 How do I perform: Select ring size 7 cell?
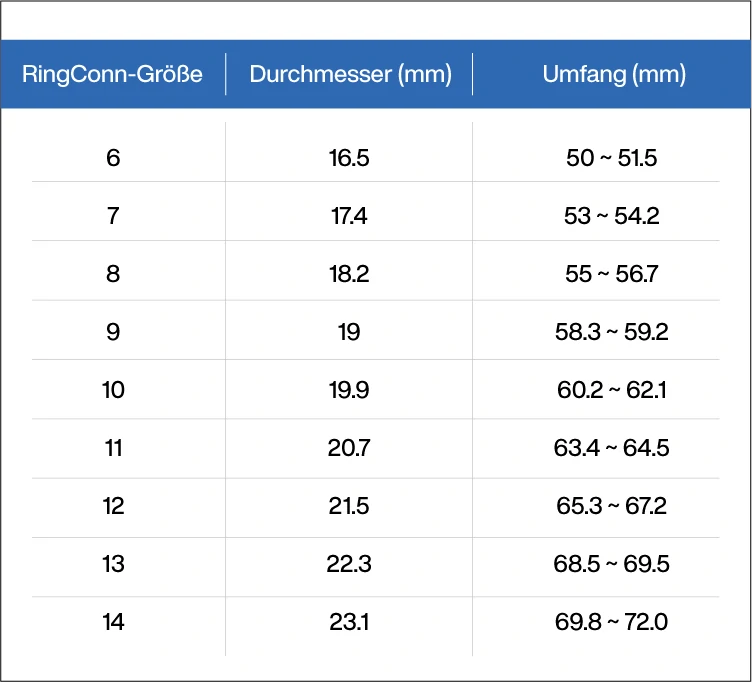(113, 215)
